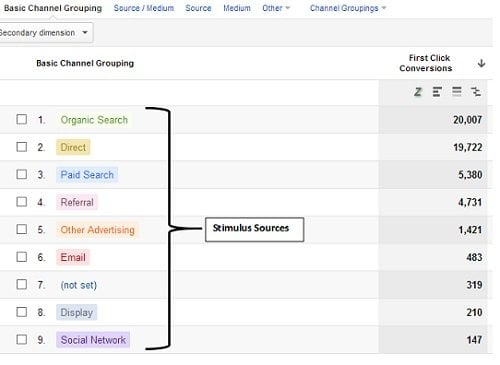Select the term cloud view icon
The width and height of the screenshot is (500, 365).
418,91
